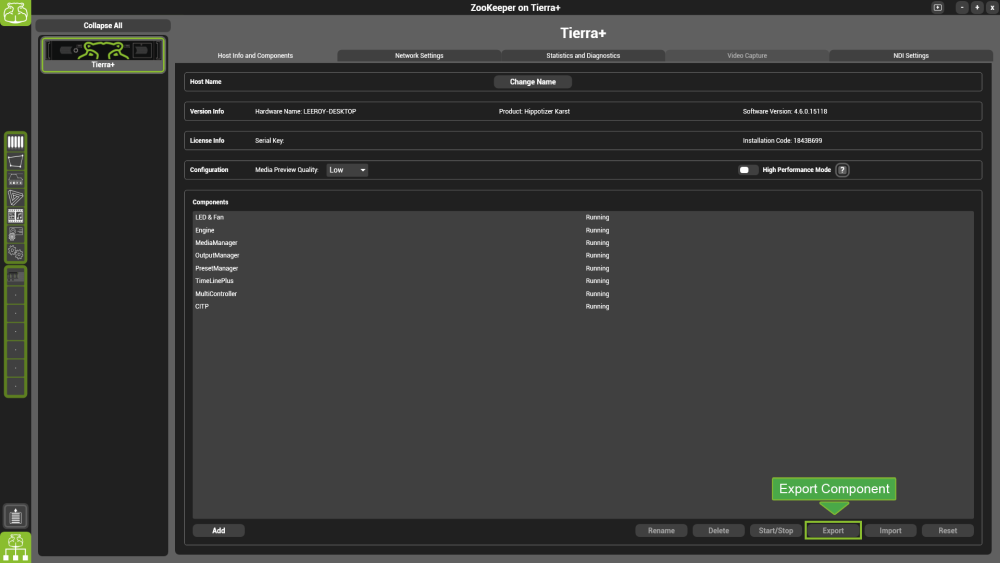Open the media manager film-and-music icon
The height and width of the screenshot is (563, 1000).
click(x=15, y=216)
